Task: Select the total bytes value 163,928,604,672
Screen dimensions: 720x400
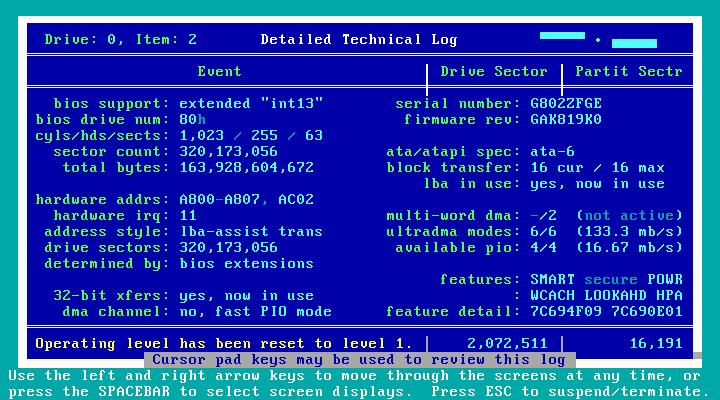Action: coord(246,168)
